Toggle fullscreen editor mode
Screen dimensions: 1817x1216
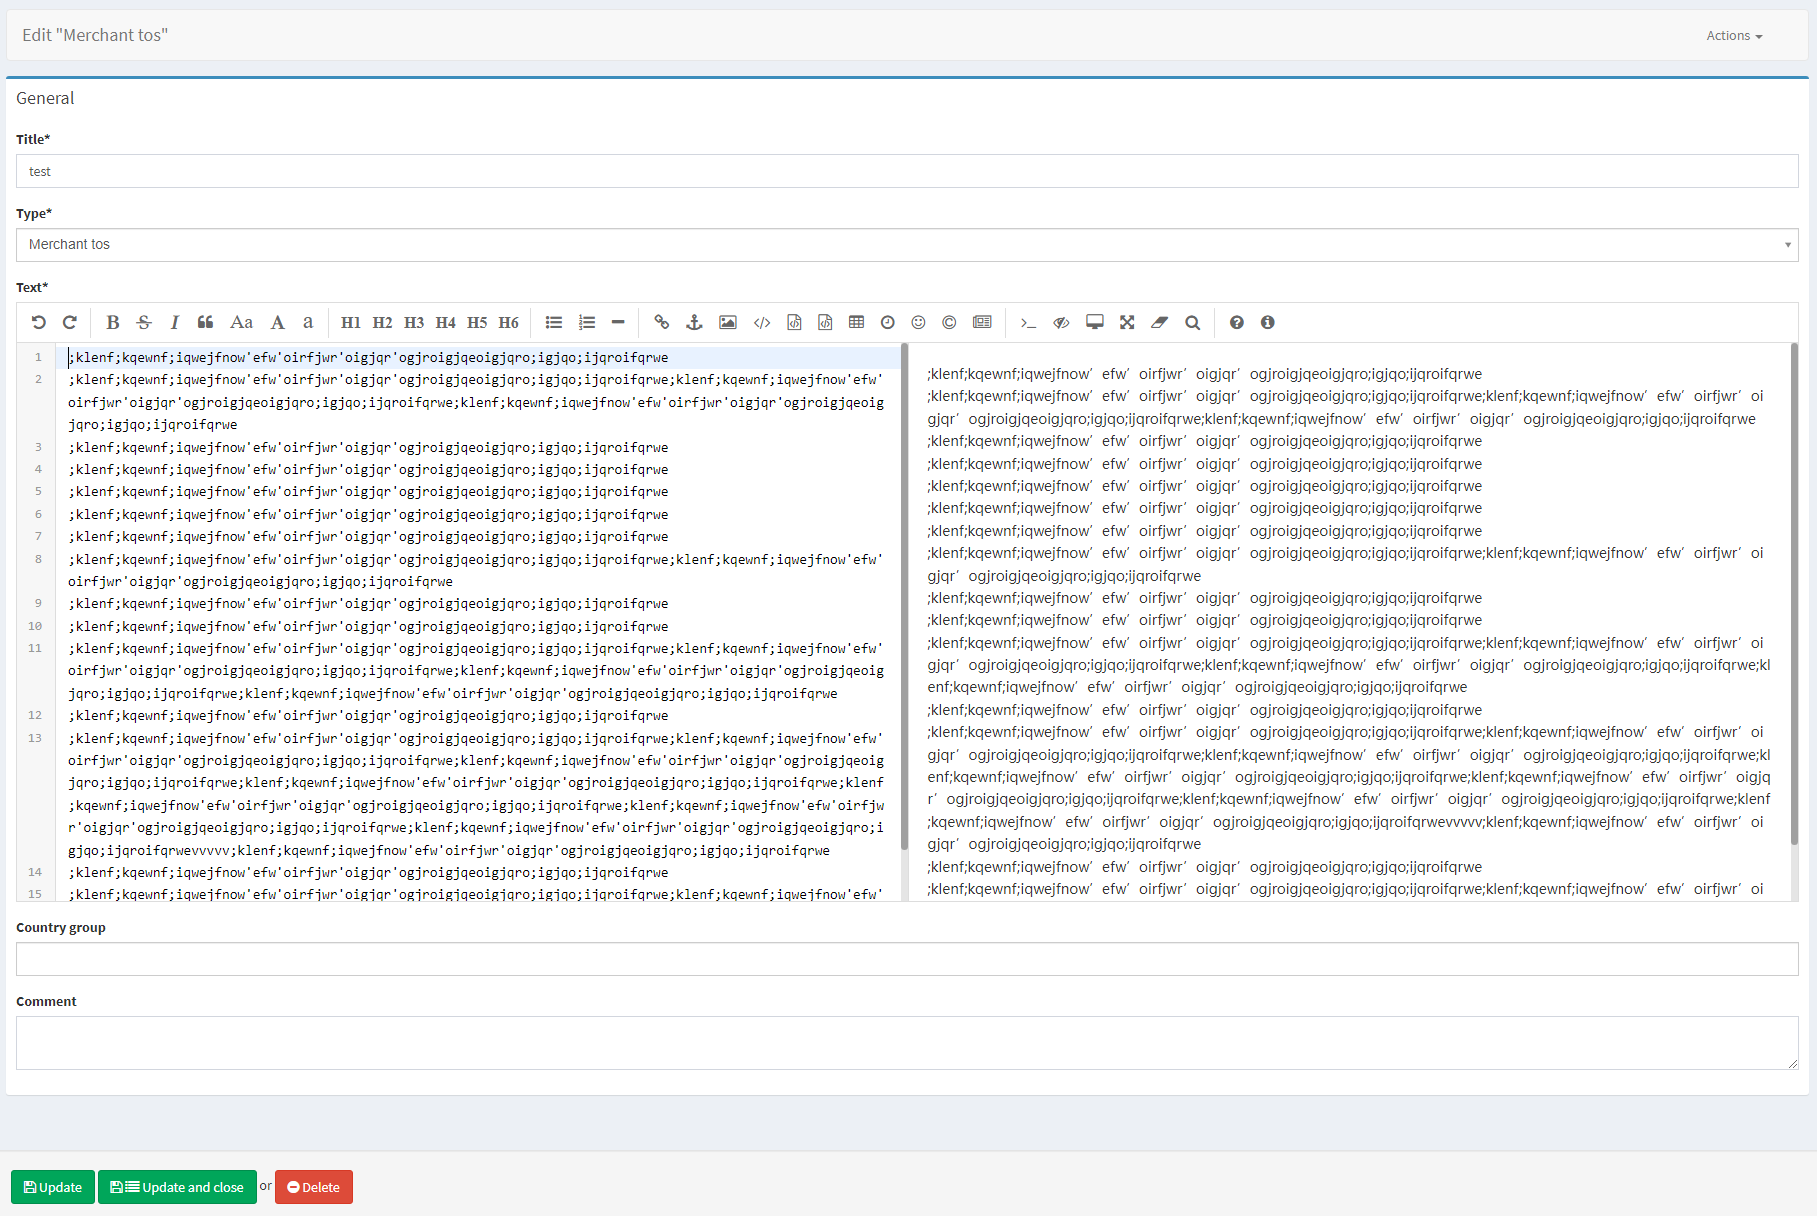pos(1127,322)
